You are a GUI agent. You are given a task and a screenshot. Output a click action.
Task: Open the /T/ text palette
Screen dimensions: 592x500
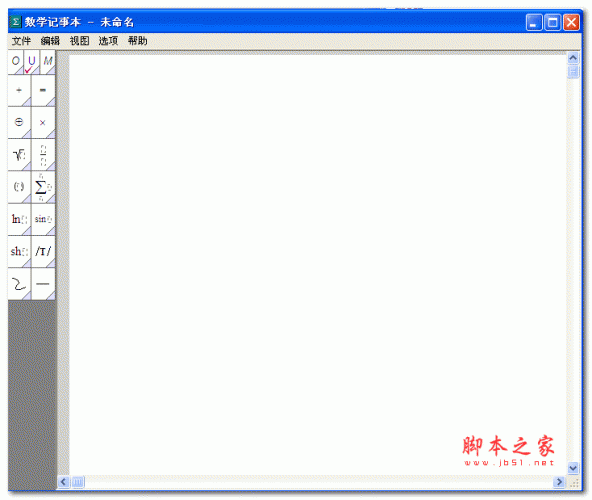(x=43, y=252)
